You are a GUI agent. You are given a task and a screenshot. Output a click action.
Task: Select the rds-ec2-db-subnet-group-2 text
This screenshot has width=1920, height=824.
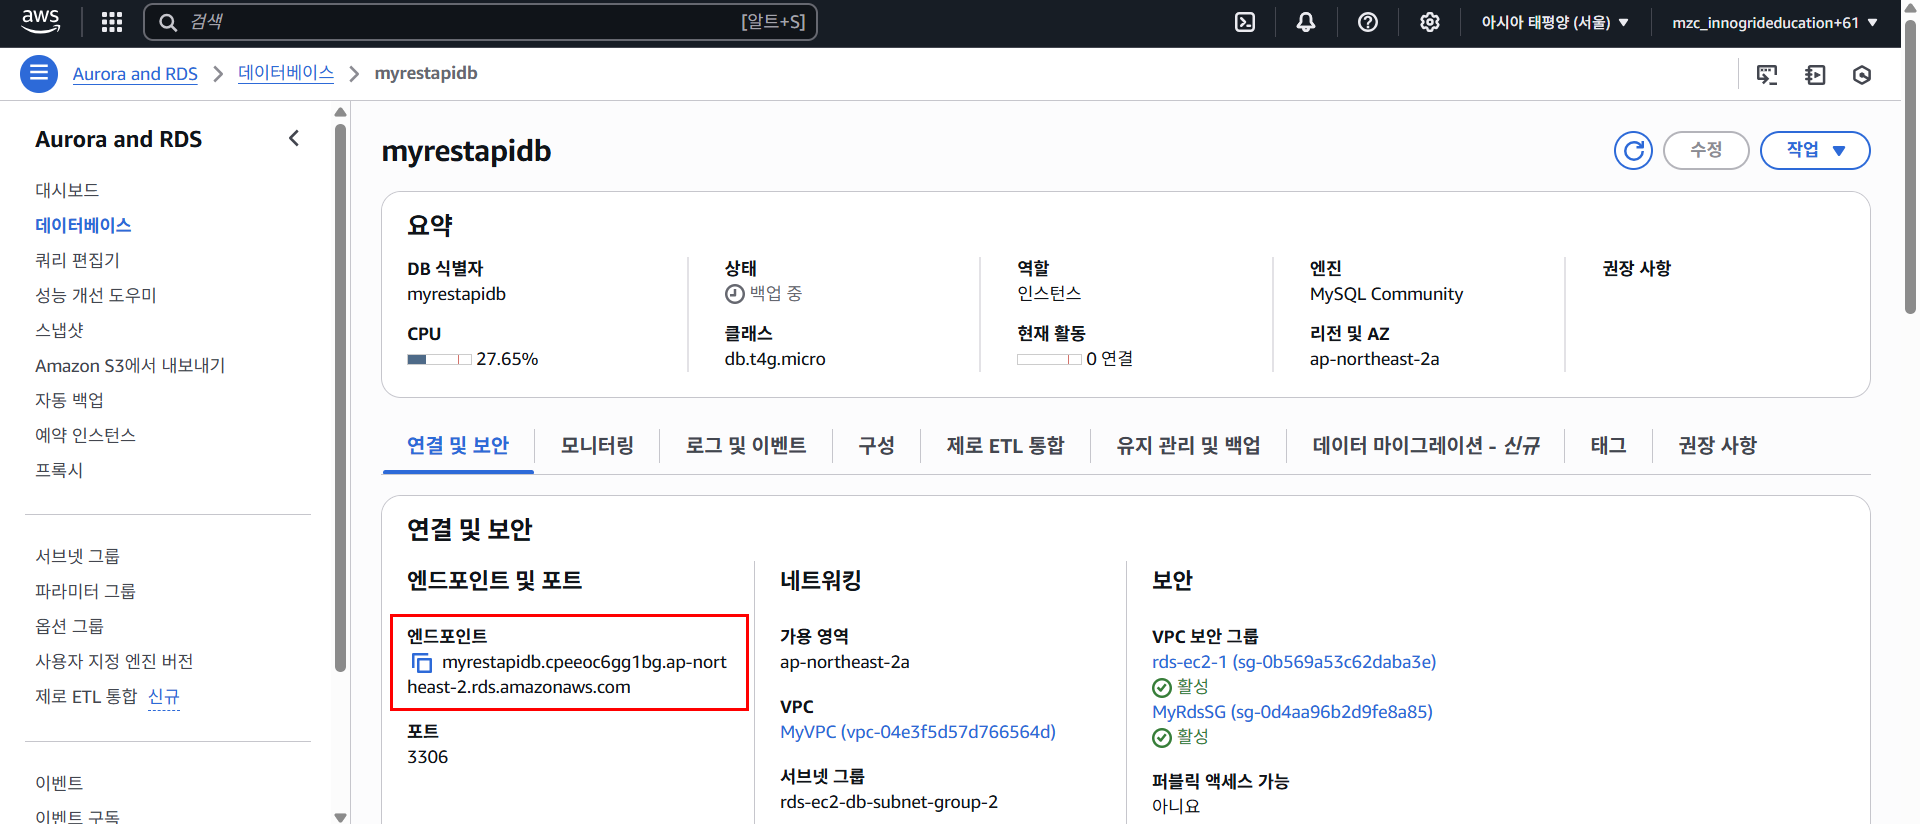pyautogui.click(x=889, y=802)
